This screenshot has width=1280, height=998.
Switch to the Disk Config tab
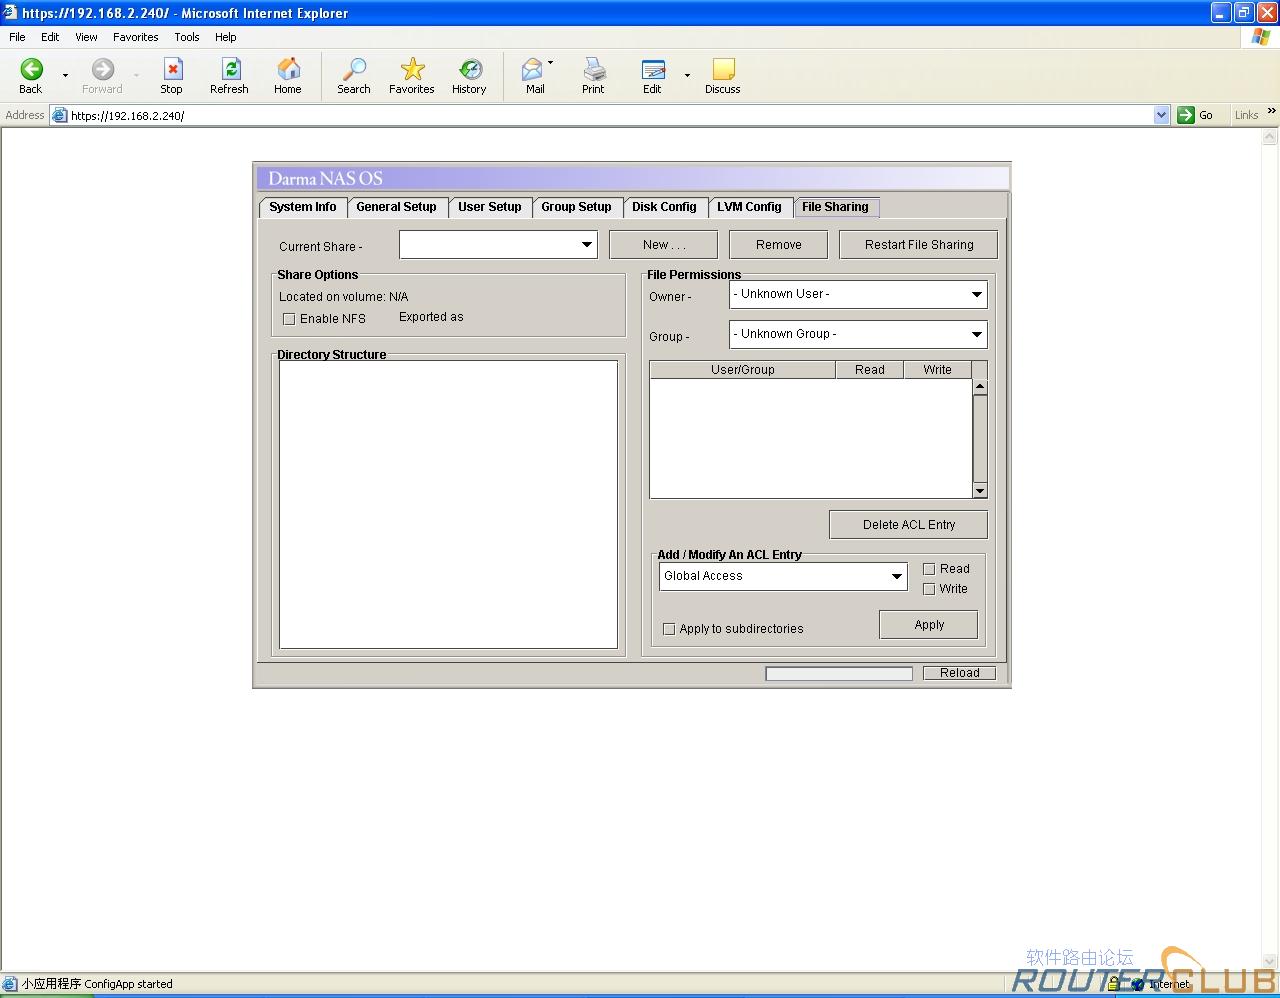pyautogui.click(x=664, y=207)
